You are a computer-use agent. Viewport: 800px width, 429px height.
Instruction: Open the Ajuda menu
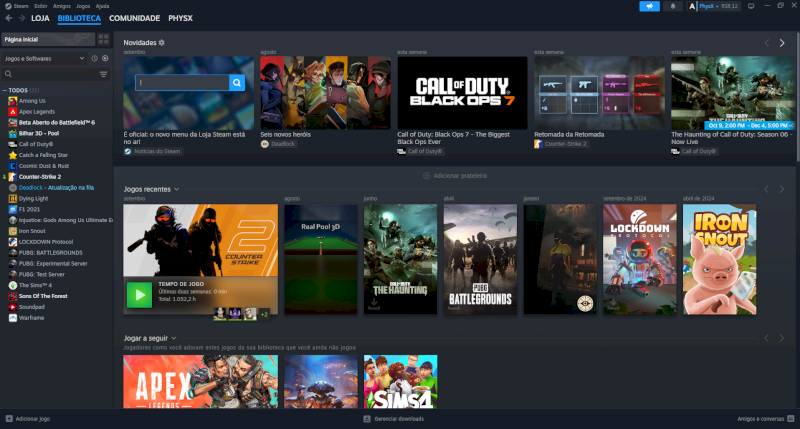103,6
